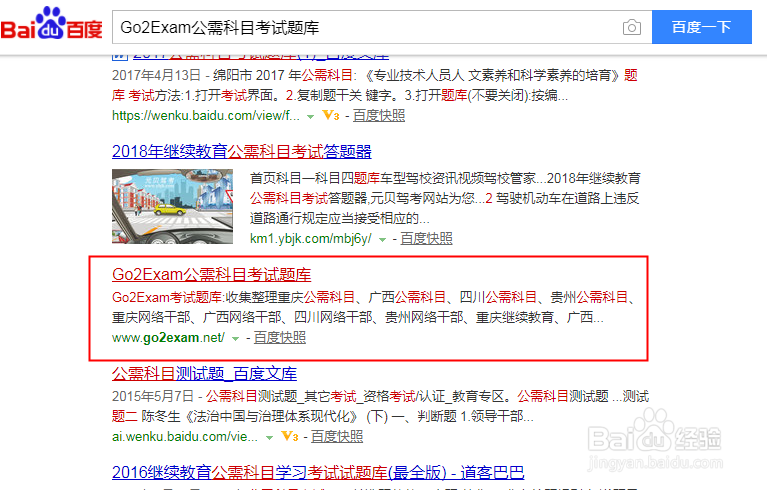This screenshot has height=490, width=767.
Task: Open 百度快照 for https://wenku.baidu.com/view/f... result
Action: (379, 115)
